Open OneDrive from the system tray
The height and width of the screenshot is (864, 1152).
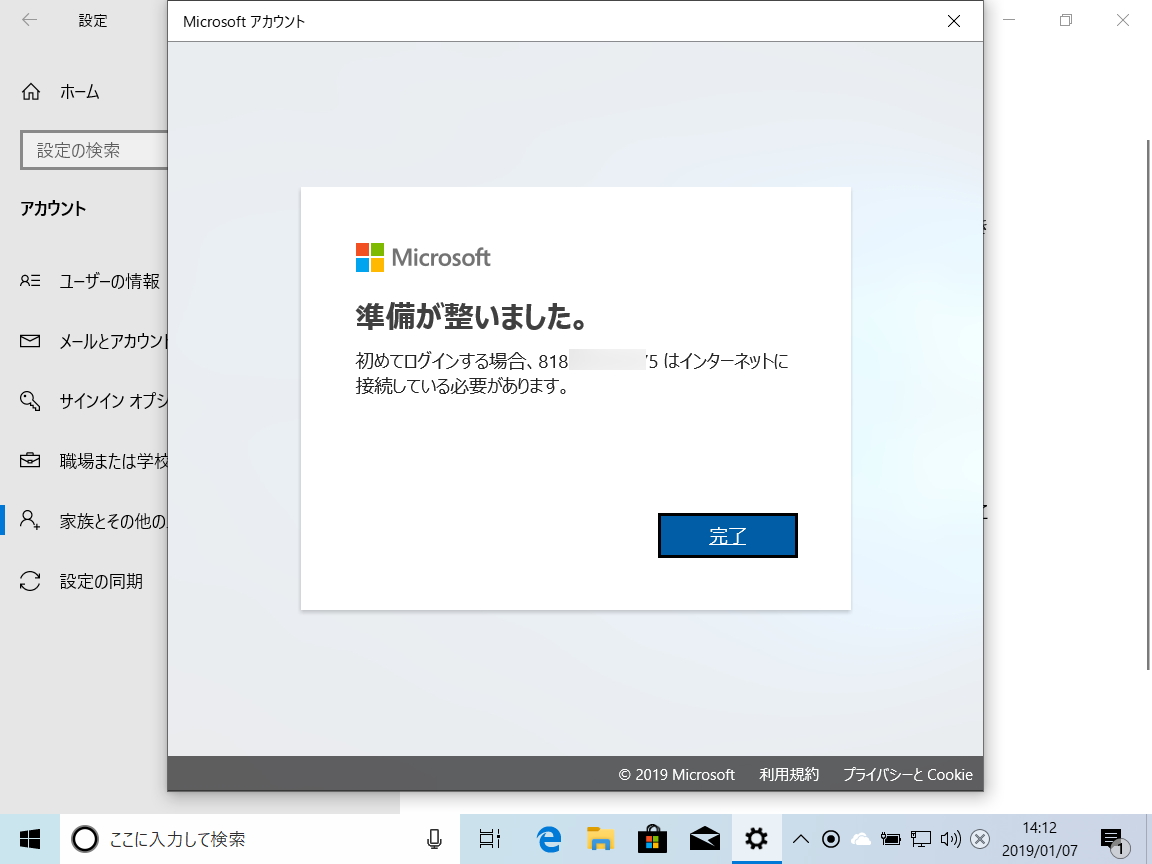[x=861, y=839]
